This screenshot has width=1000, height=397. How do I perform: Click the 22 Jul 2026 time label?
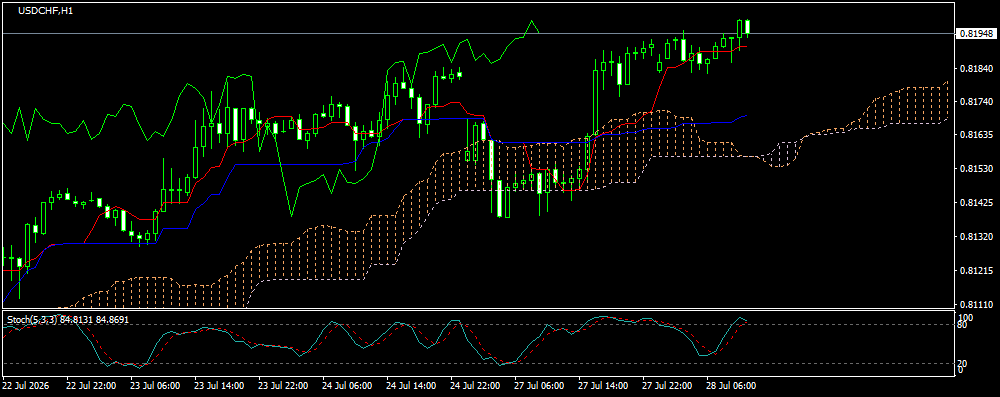(25, 386)
